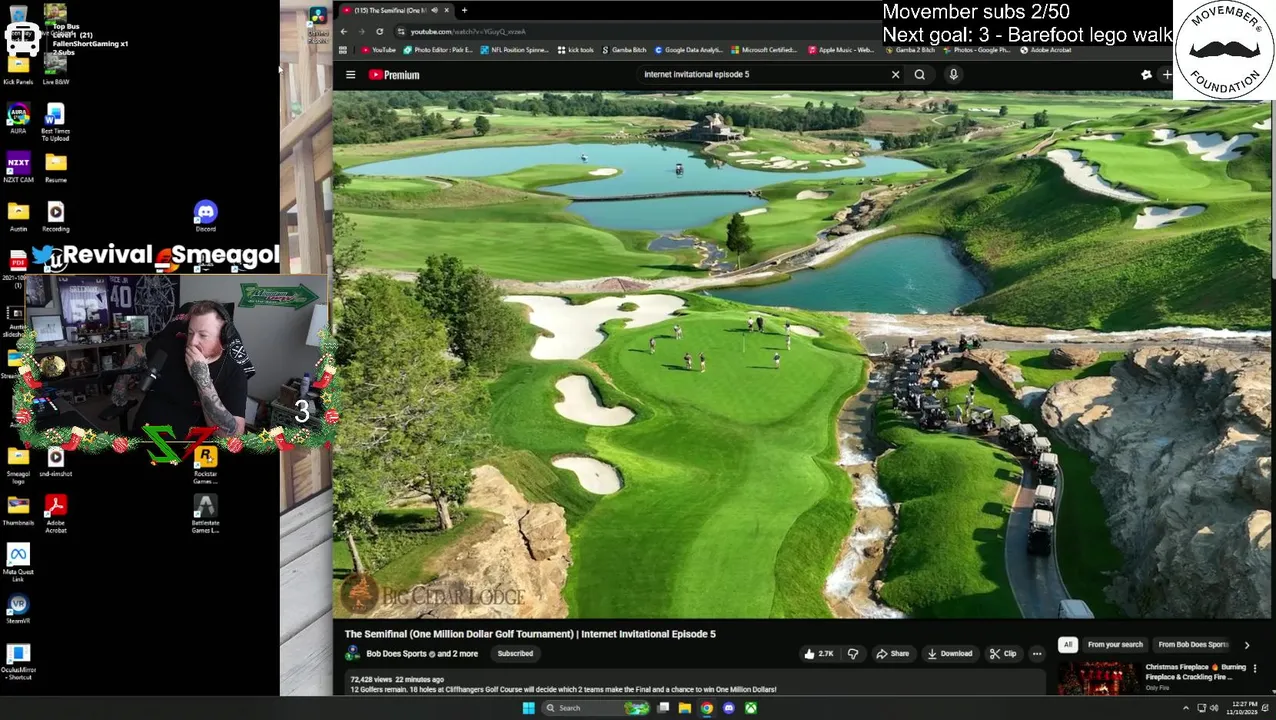Open Discord from the taskbar
The width and height of the screenshot is (1276, 720).
click(728, 708)
